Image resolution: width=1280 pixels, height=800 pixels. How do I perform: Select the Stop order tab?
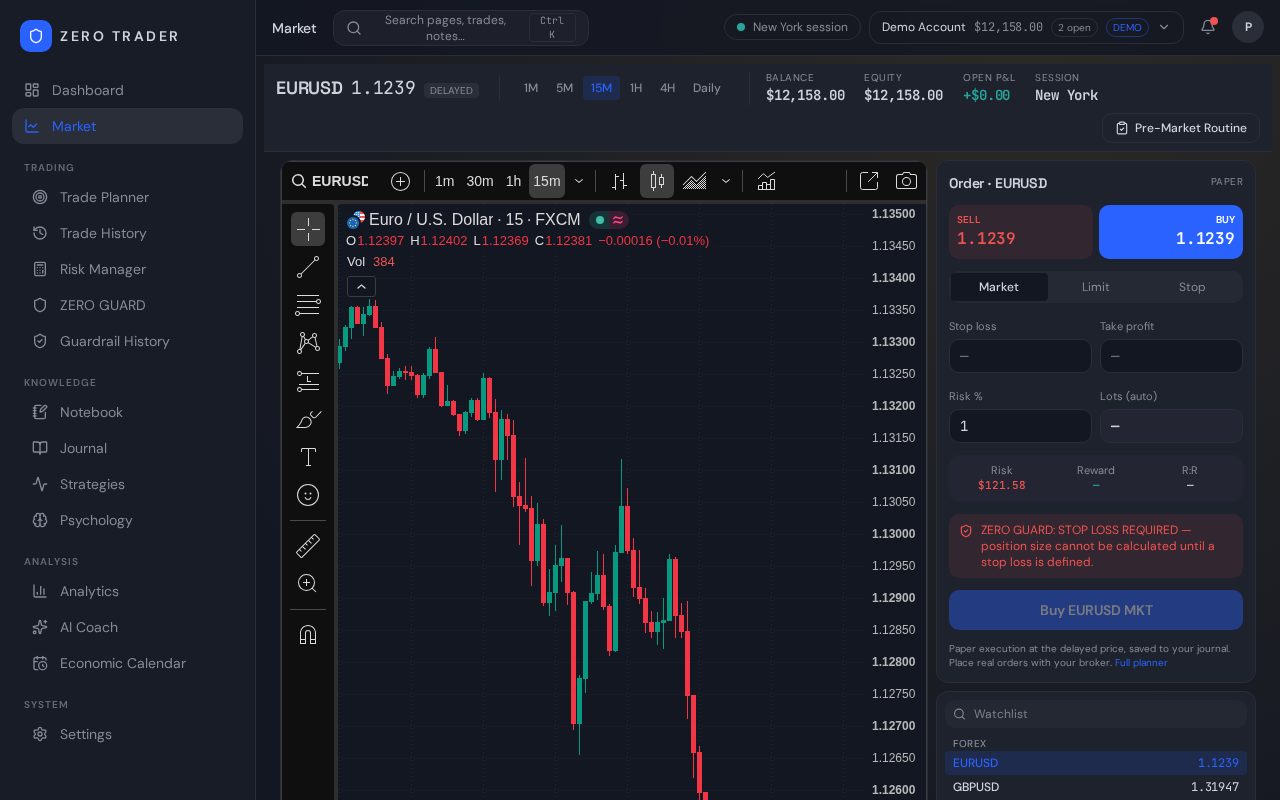click(1192, 287)
